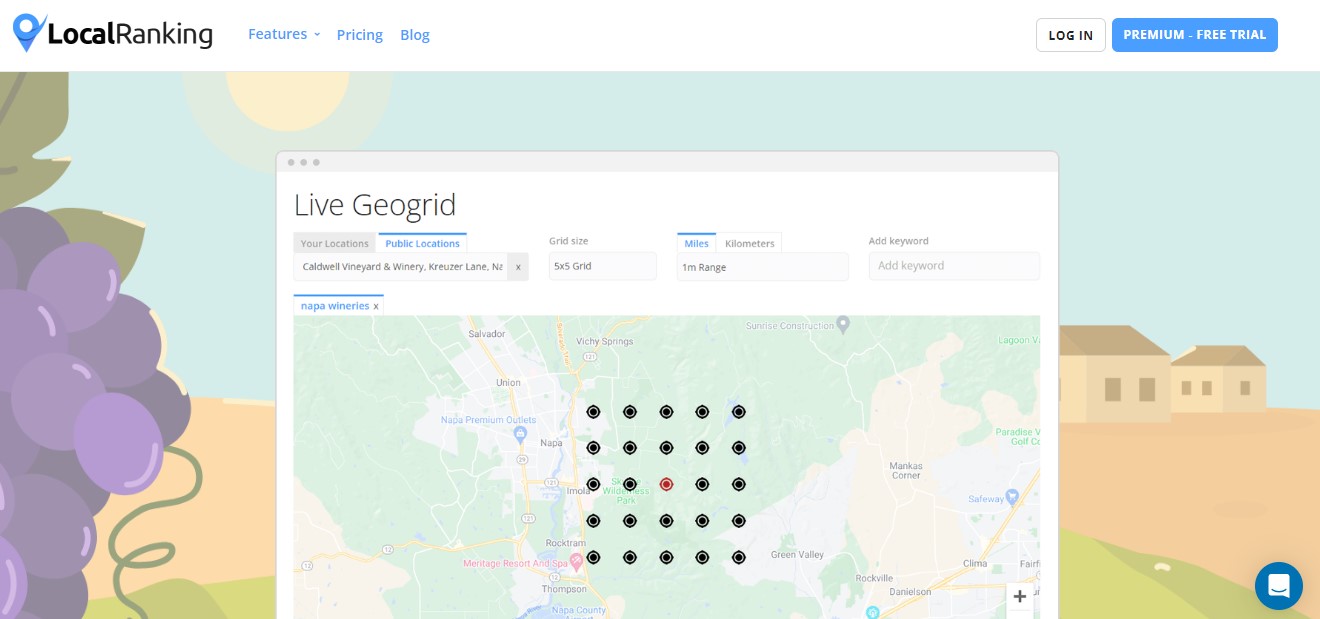The image size is (1320, 619).
Task: Click the Add keyword input field
Action: coord(953,266)
